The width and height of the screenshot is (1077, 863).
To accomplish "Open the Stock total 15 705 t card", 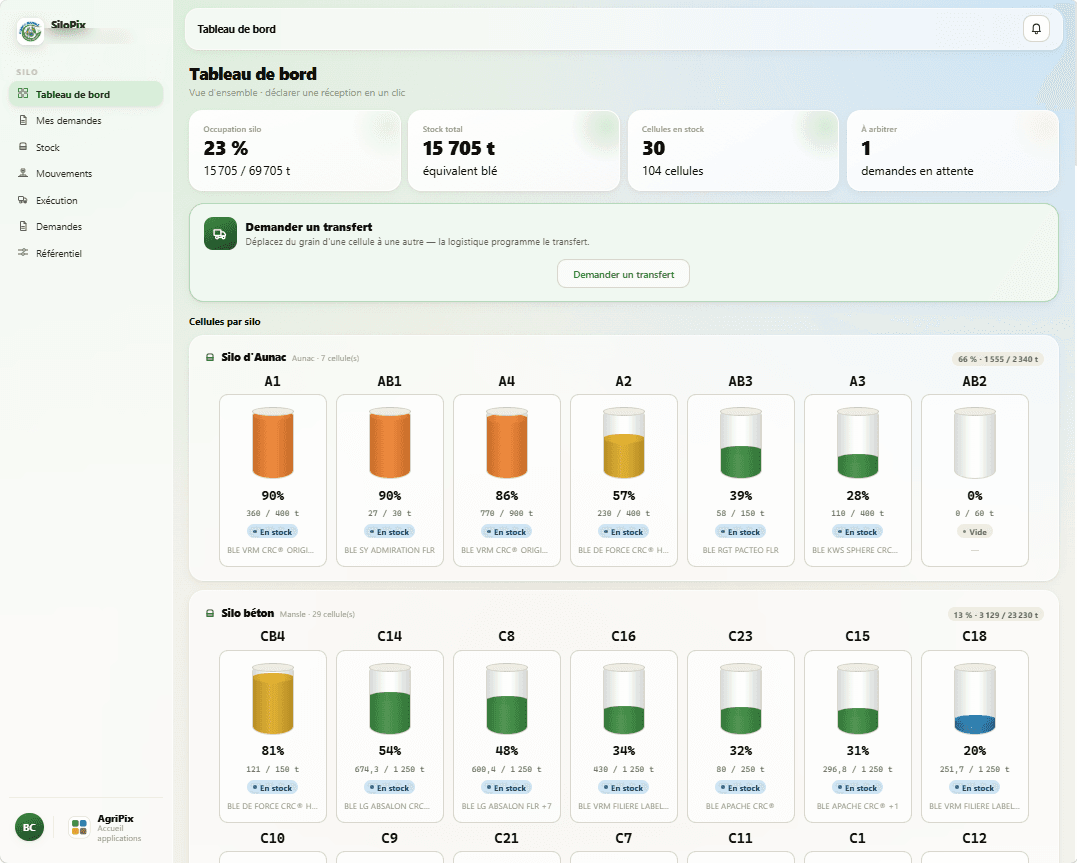I will 514,150.
